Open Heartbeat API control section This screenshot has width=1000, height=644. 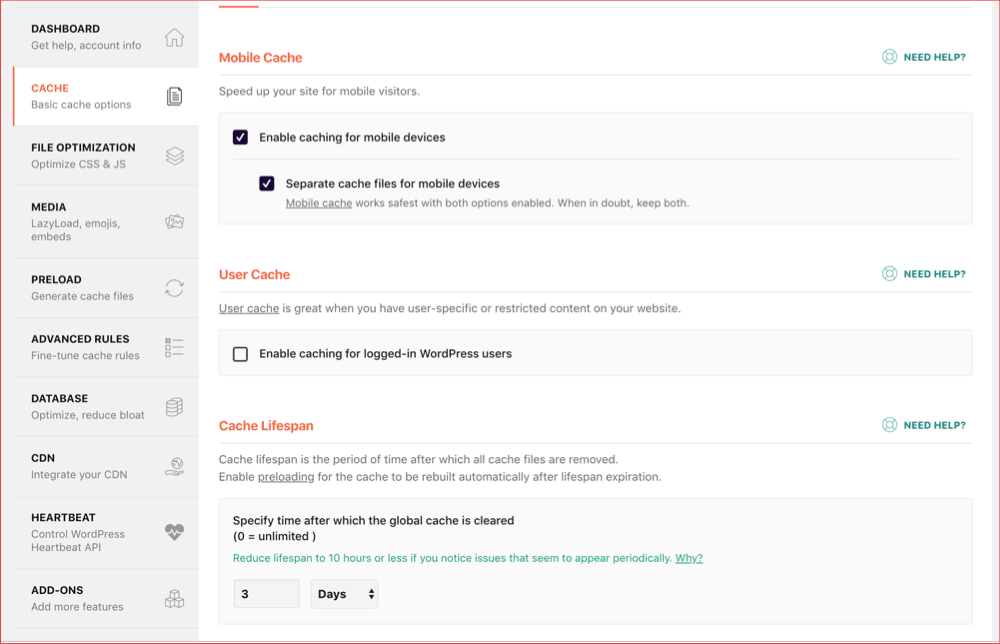click(106, 532)
